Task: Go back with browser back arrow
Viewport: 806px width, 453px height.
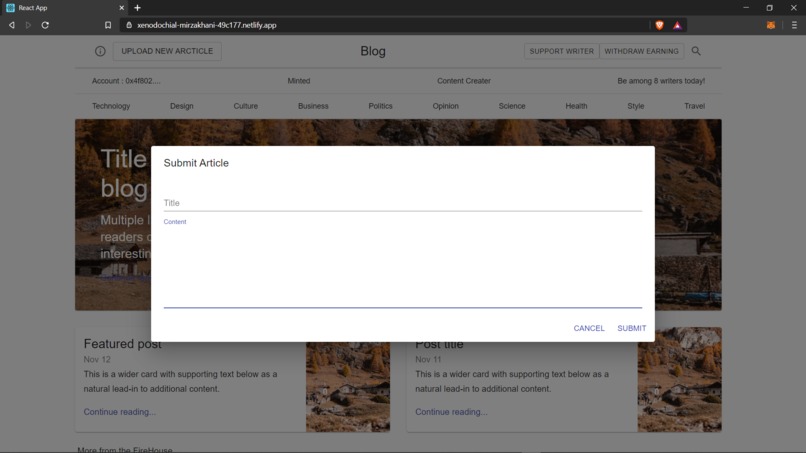Action: pyautogui.click(x=11, y=25)
